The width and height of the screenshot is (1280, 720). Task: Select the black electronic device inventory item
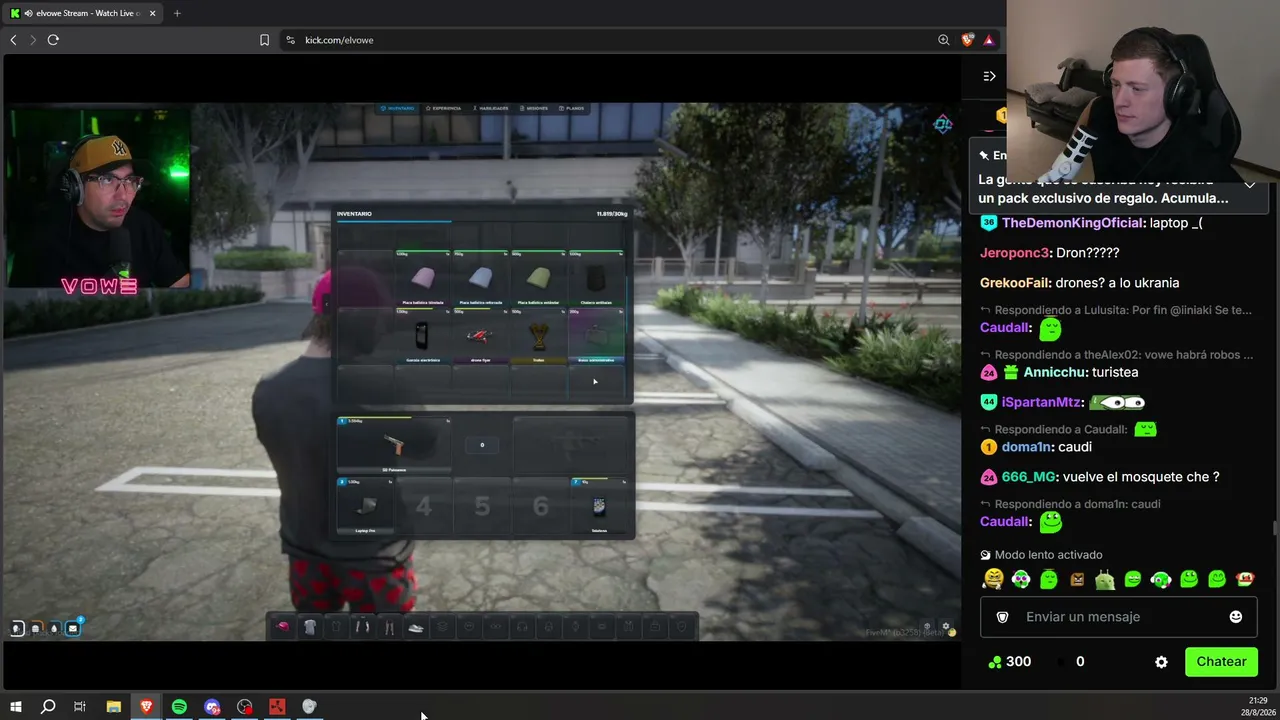click(423, 336)
